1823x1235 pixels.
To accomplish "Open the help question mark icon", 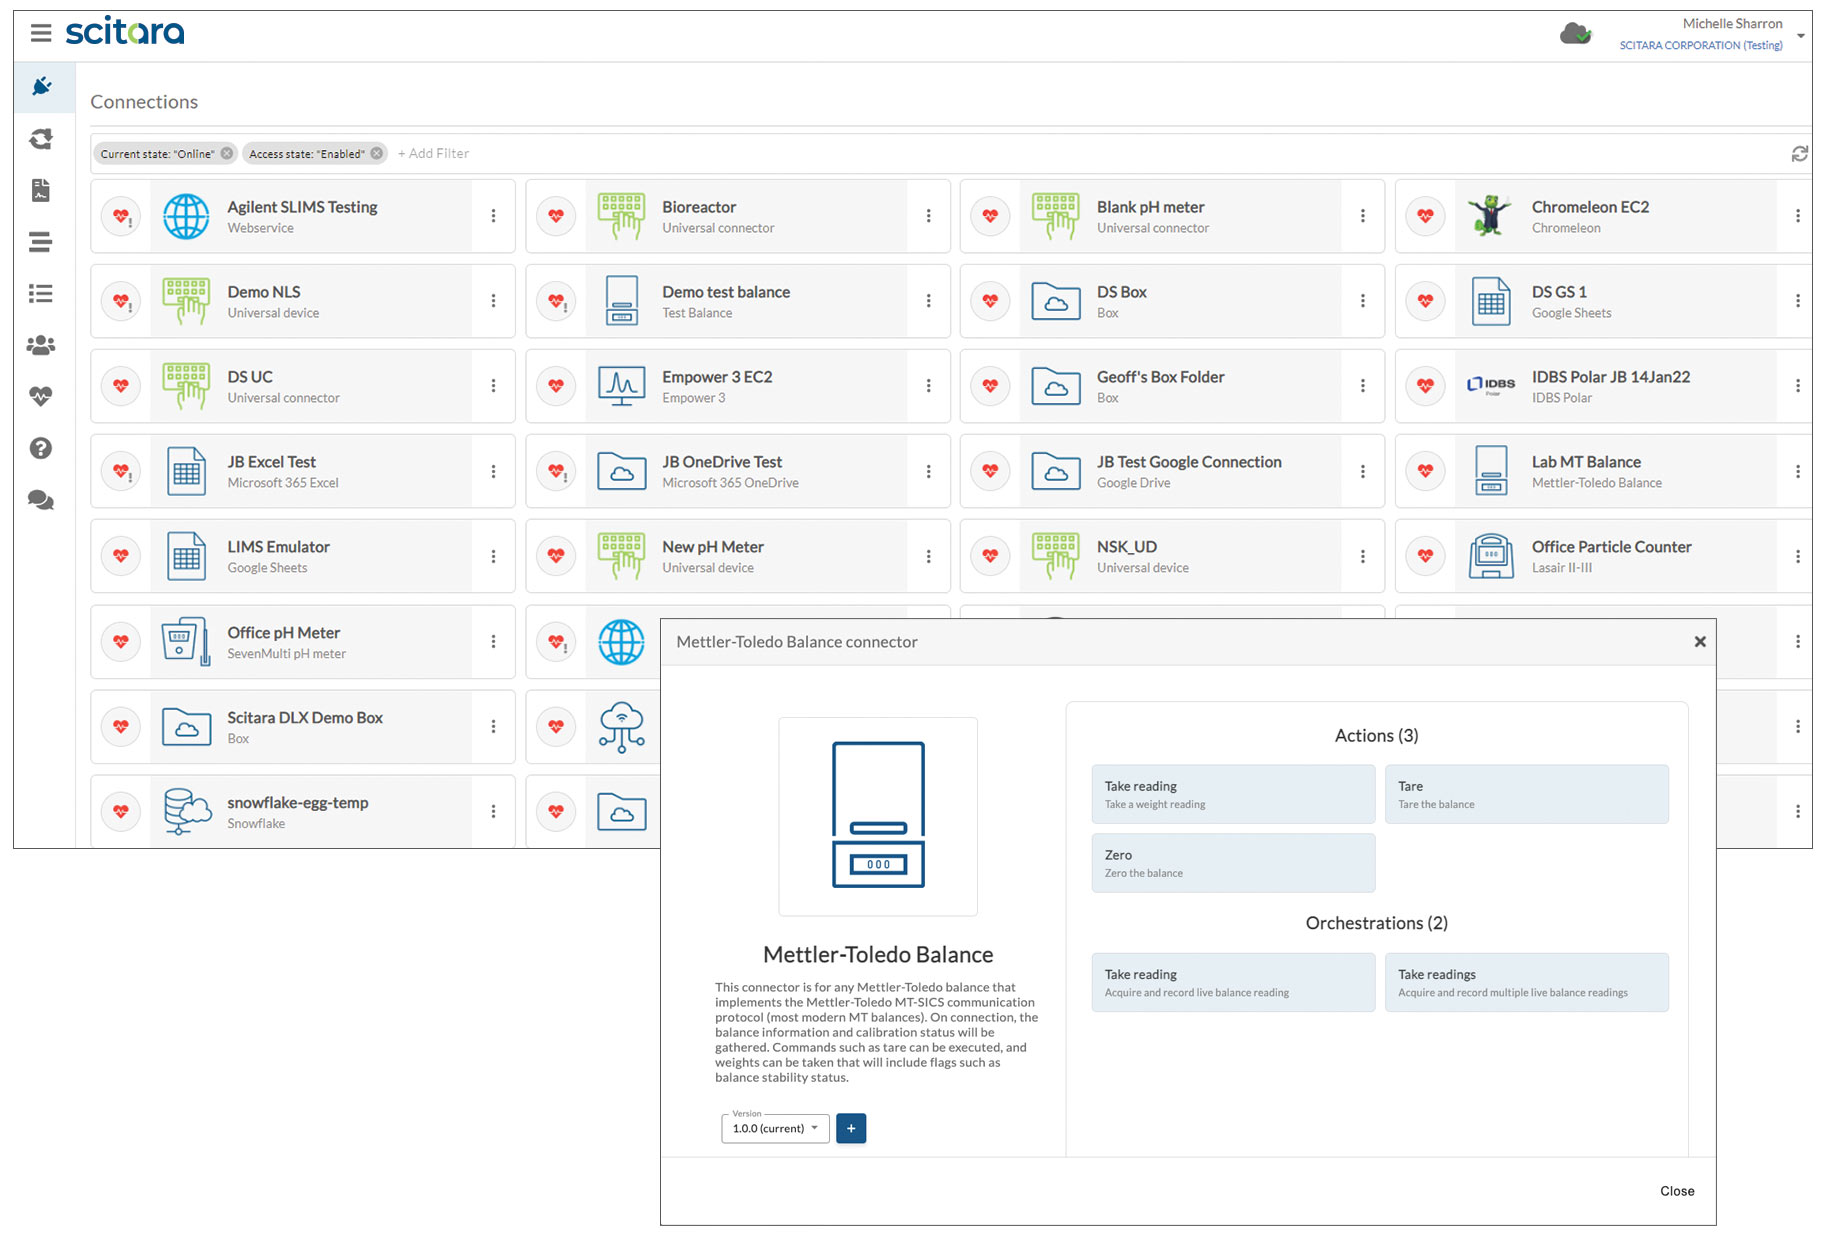I will click(x=41, y=448).
